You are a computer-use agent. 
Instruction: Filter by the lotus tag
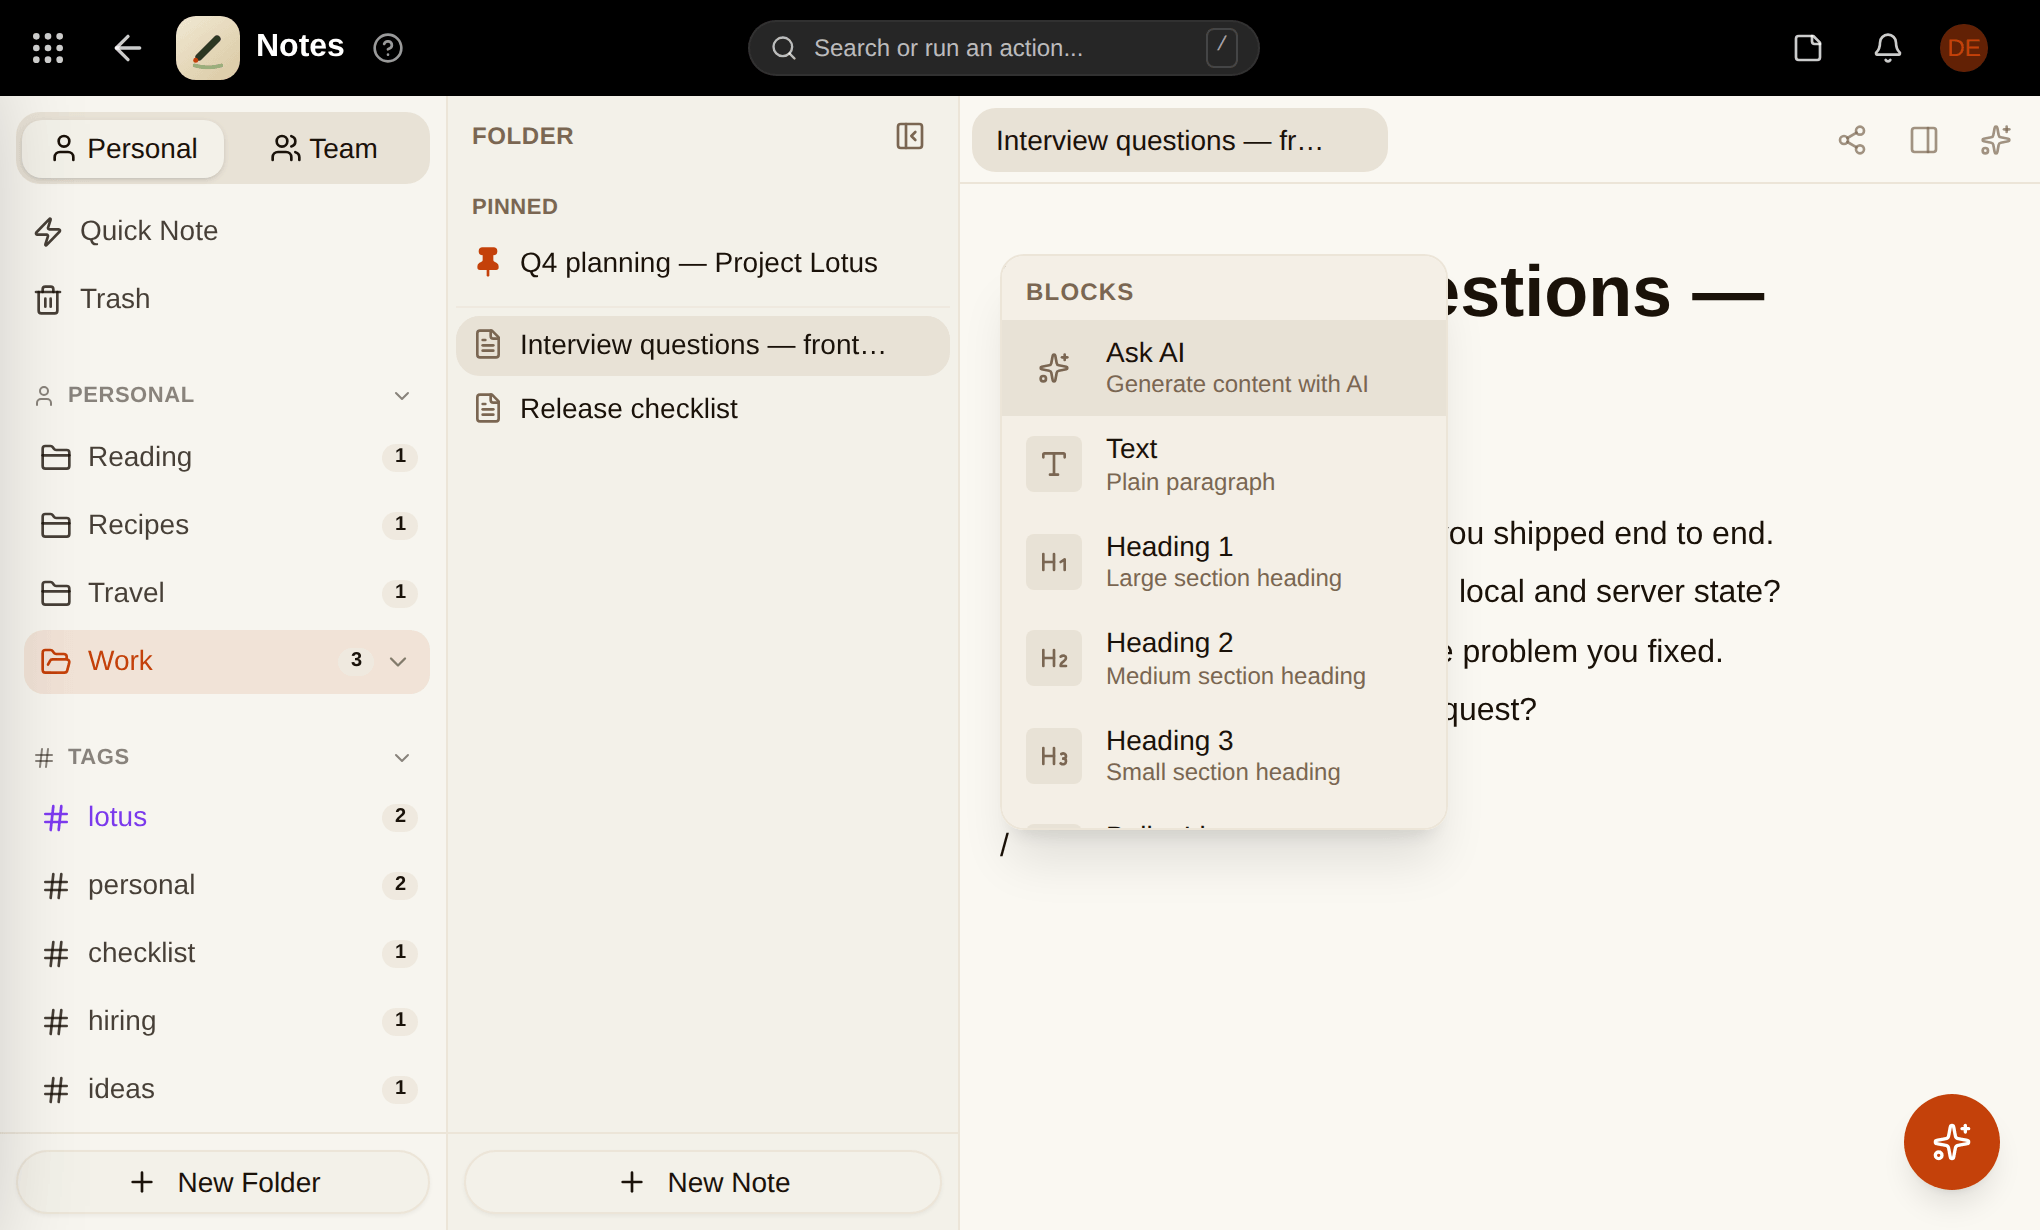tap(227, 817)
